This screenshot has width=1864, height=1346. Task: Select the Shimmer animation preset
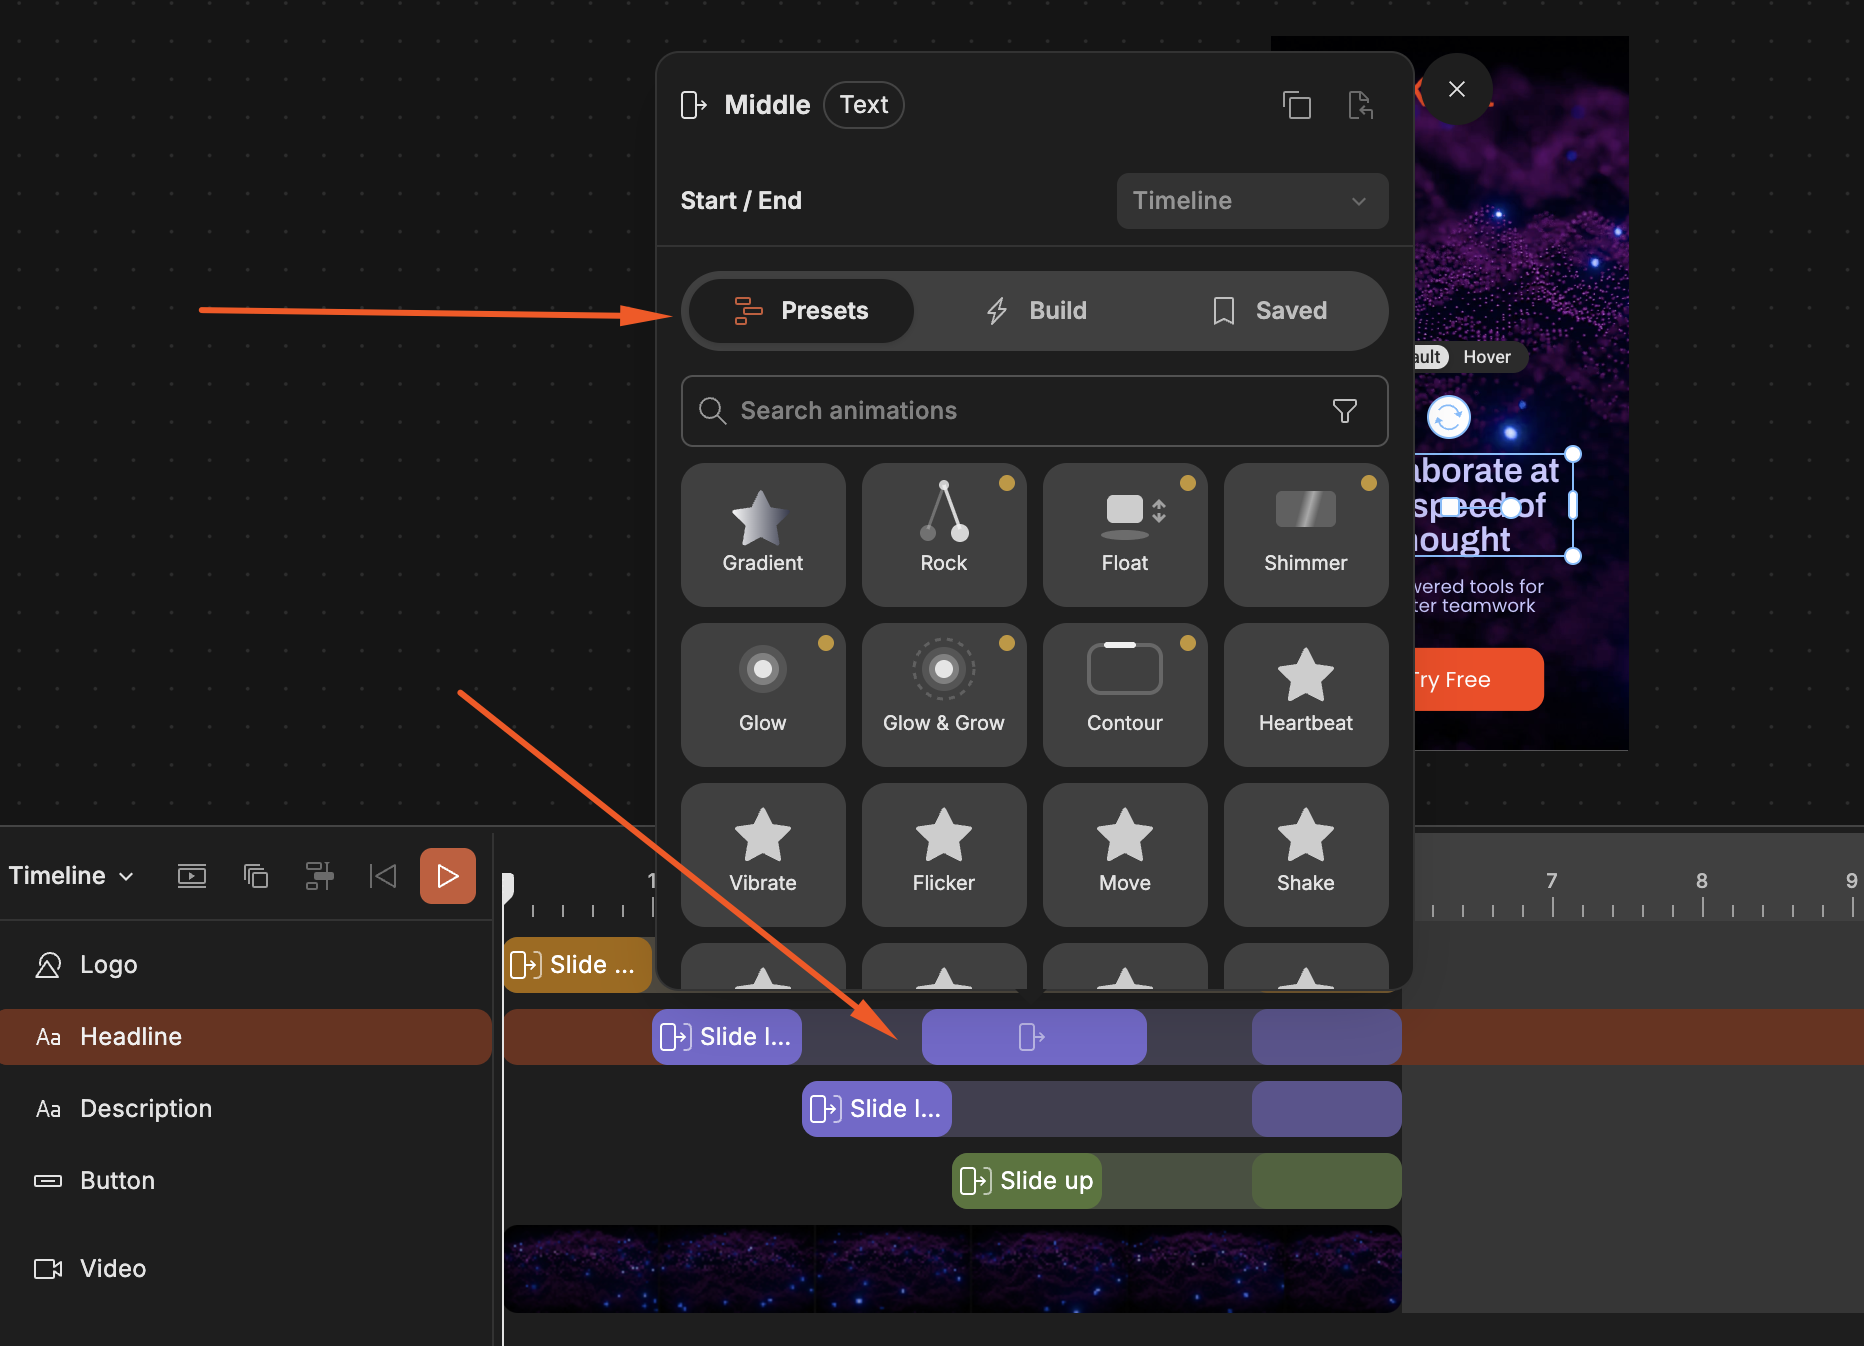[x=1305, y=534]
